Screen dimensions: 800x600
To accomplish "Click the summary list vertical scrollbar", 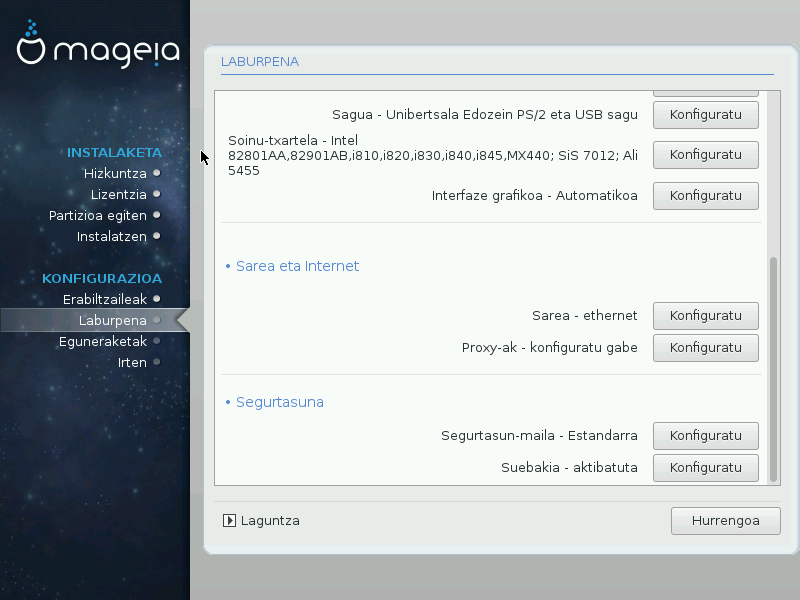I will [x=771, y=370].
